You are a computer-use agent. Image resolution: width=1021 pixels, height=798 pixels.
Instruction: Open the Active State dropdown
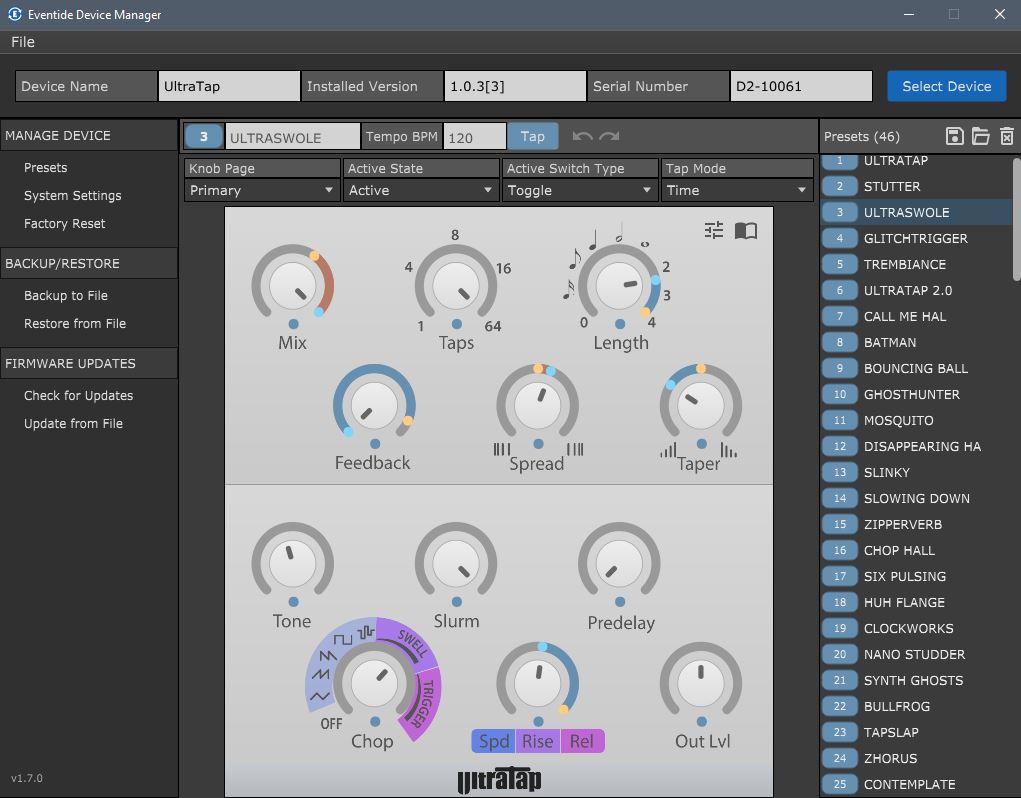click(421, 190)
